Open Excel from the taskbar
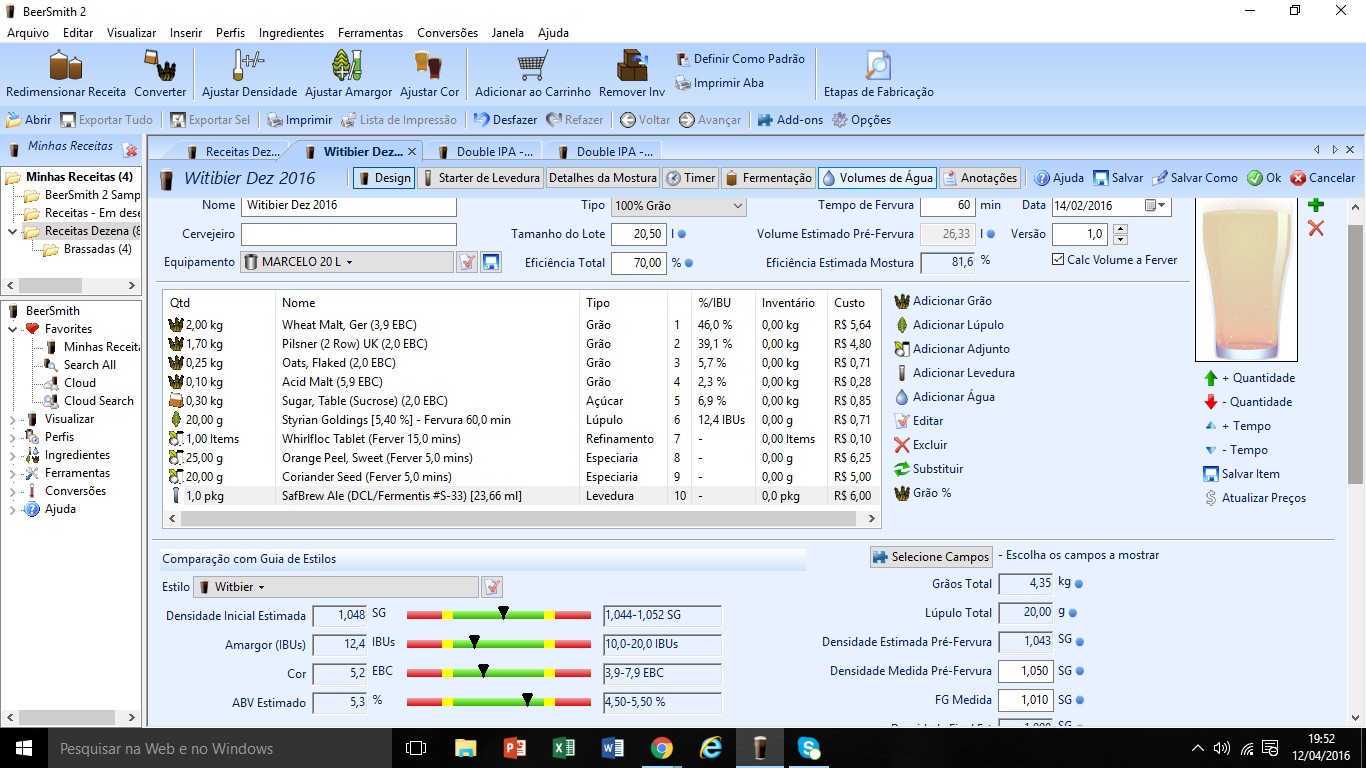The width and height of the screenshot is (1366, 768). pyautogui.click(x=563, y=748)
